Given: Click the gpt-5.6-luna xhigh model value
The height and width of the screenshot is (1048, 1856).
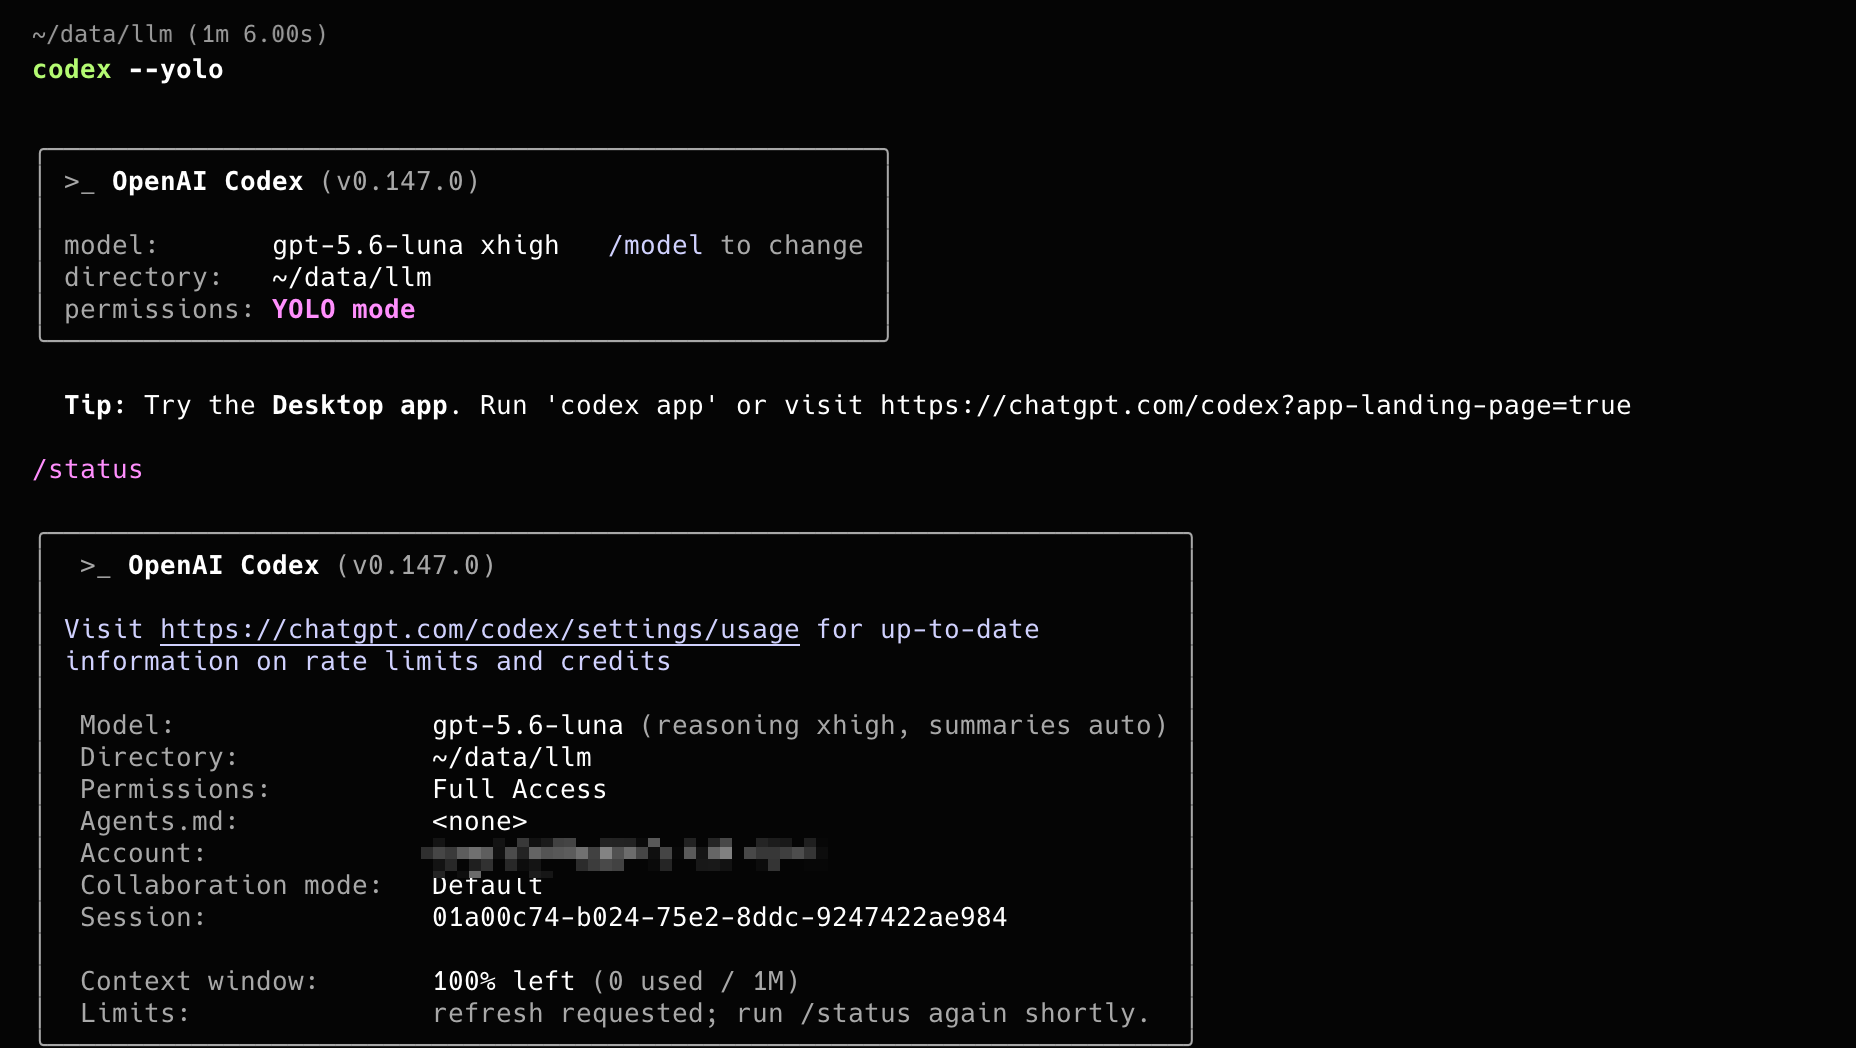Looking at the screenshot, I should (416, 245).
